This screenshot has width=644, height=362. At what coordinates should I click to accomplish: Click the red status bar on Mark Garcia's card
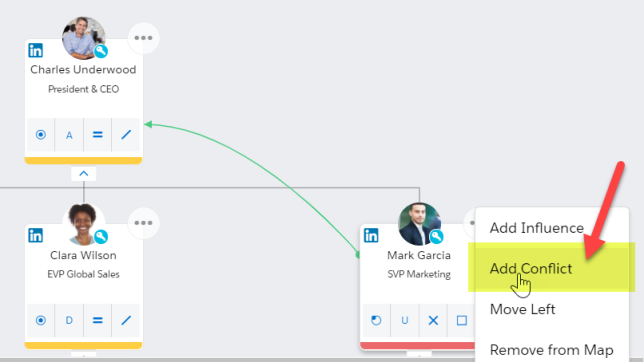[417, 346]
